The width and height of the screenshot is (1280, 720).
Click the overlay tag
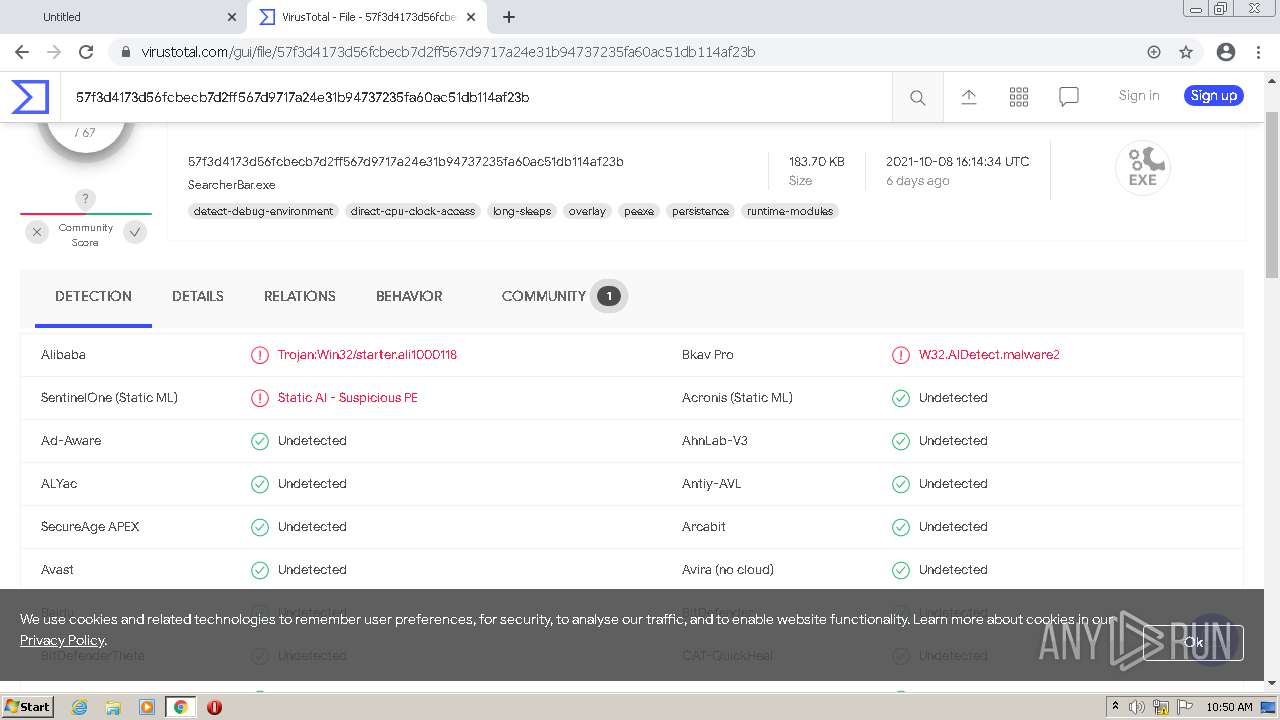point(587,211)
